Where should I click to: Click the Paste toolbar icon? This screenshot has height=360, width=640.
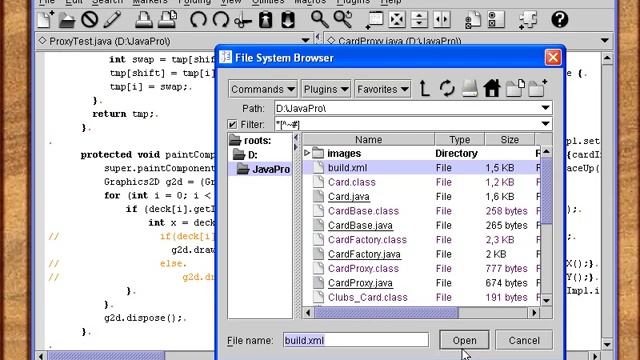pos(288,20)
